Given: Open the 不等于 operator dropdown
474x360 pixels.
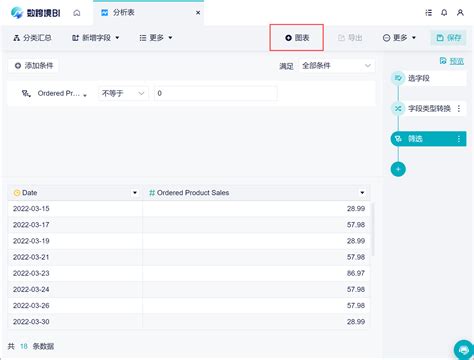Looking at the screenshot, I should 123,93.
